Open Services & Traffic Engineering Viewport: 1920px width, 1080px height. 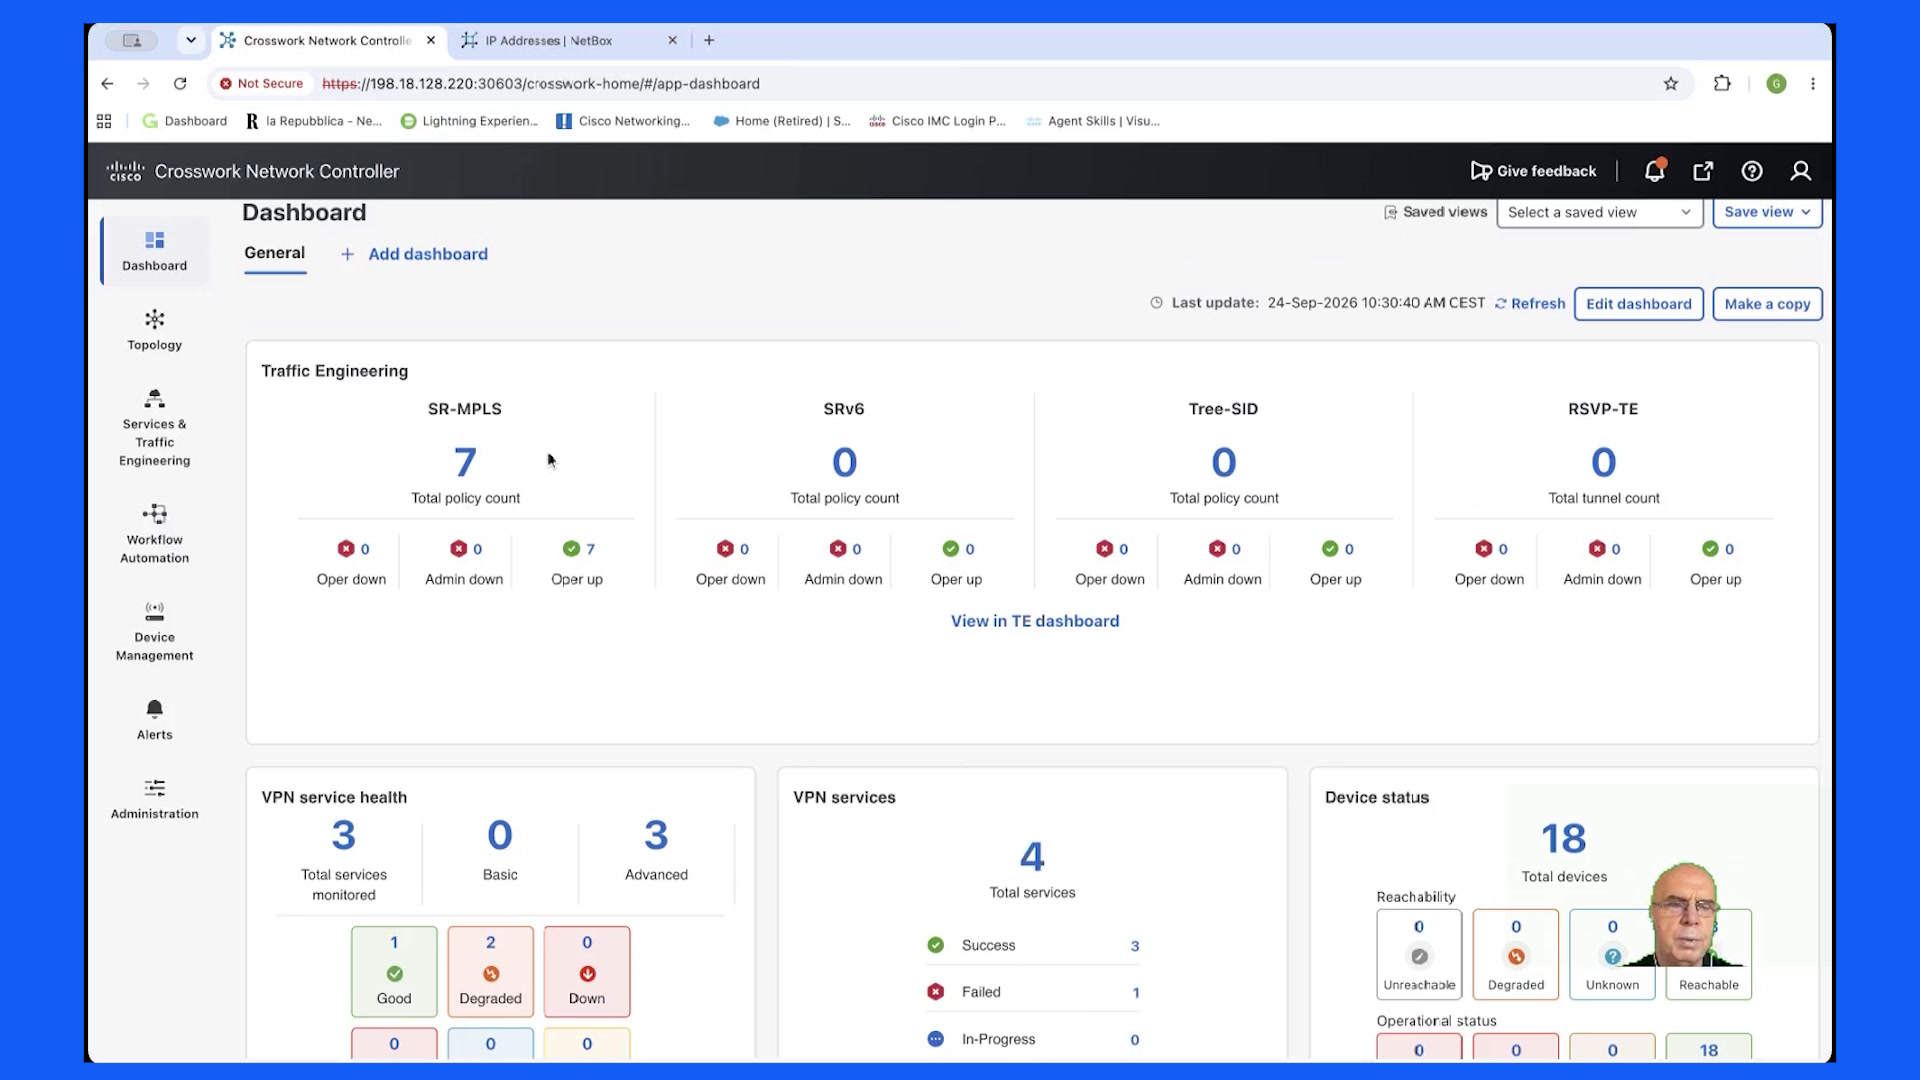(154, 428)
